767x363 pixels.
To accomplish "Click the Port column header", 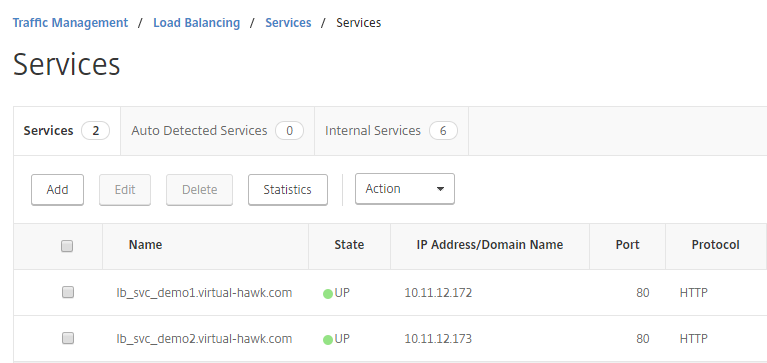I will [x=628, y=245].
